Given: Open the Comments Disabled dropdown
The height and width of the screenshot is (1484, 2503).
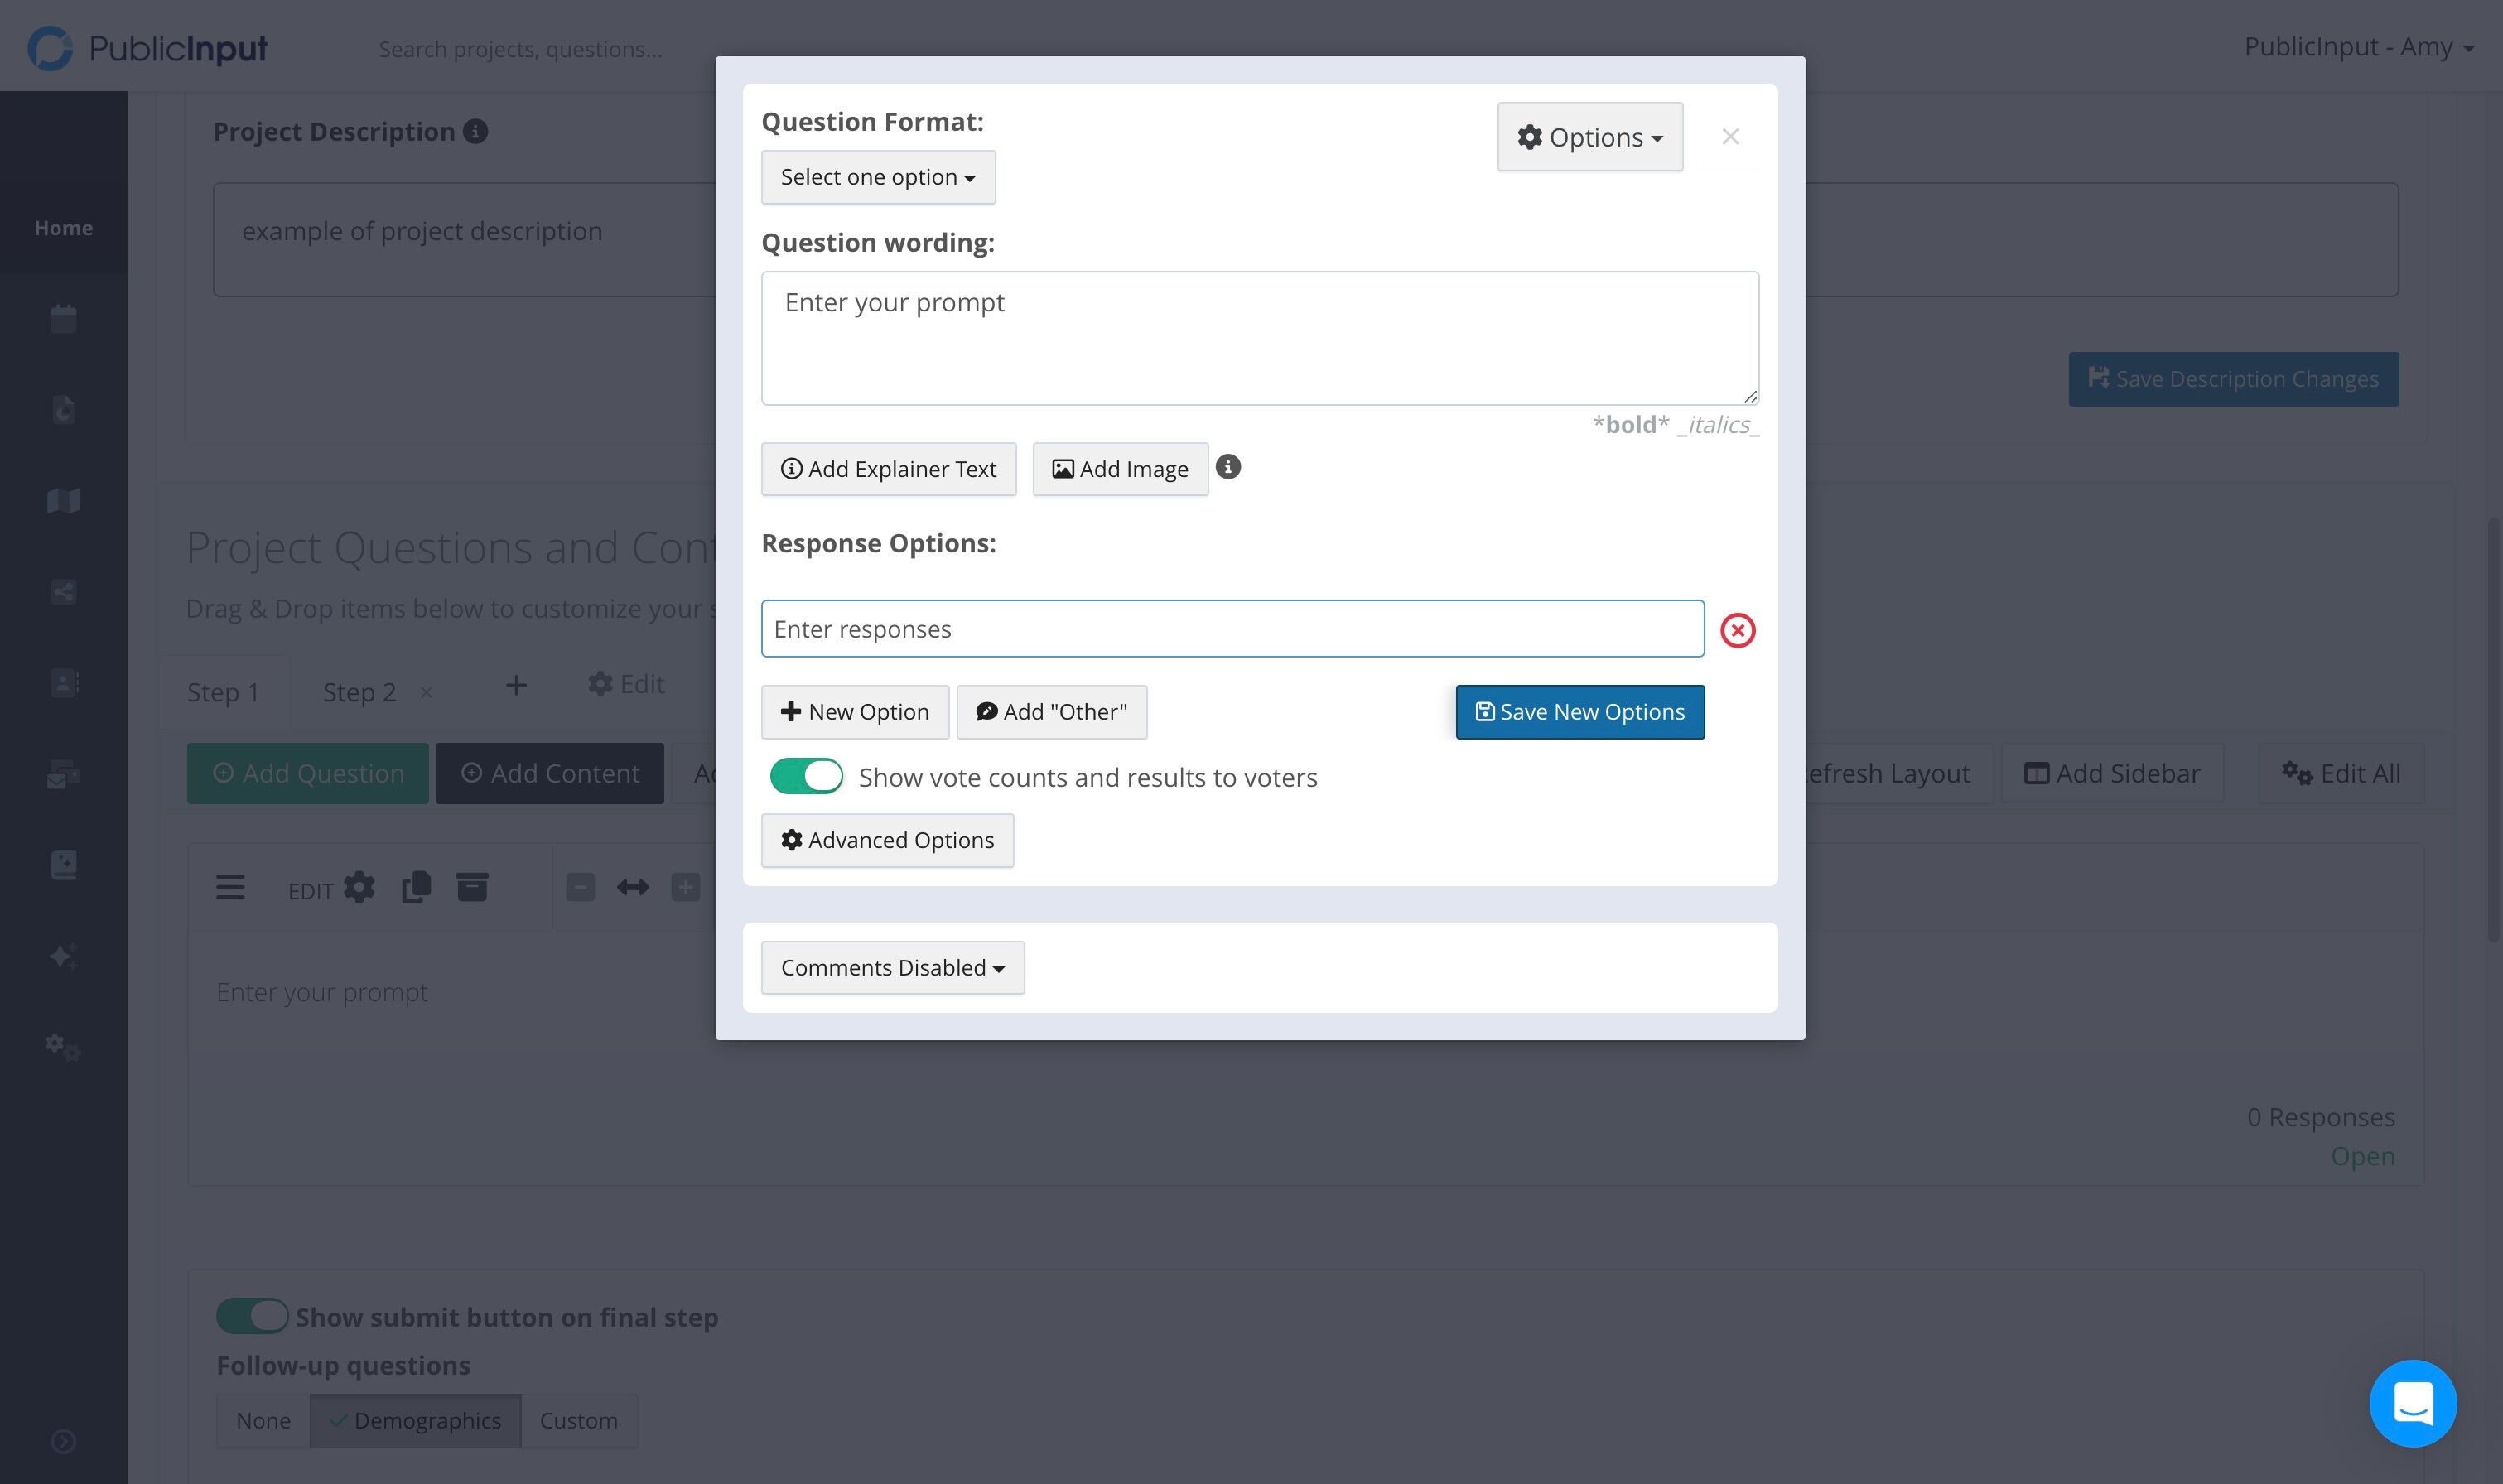Looking at the screenshot, I should 892,967.
